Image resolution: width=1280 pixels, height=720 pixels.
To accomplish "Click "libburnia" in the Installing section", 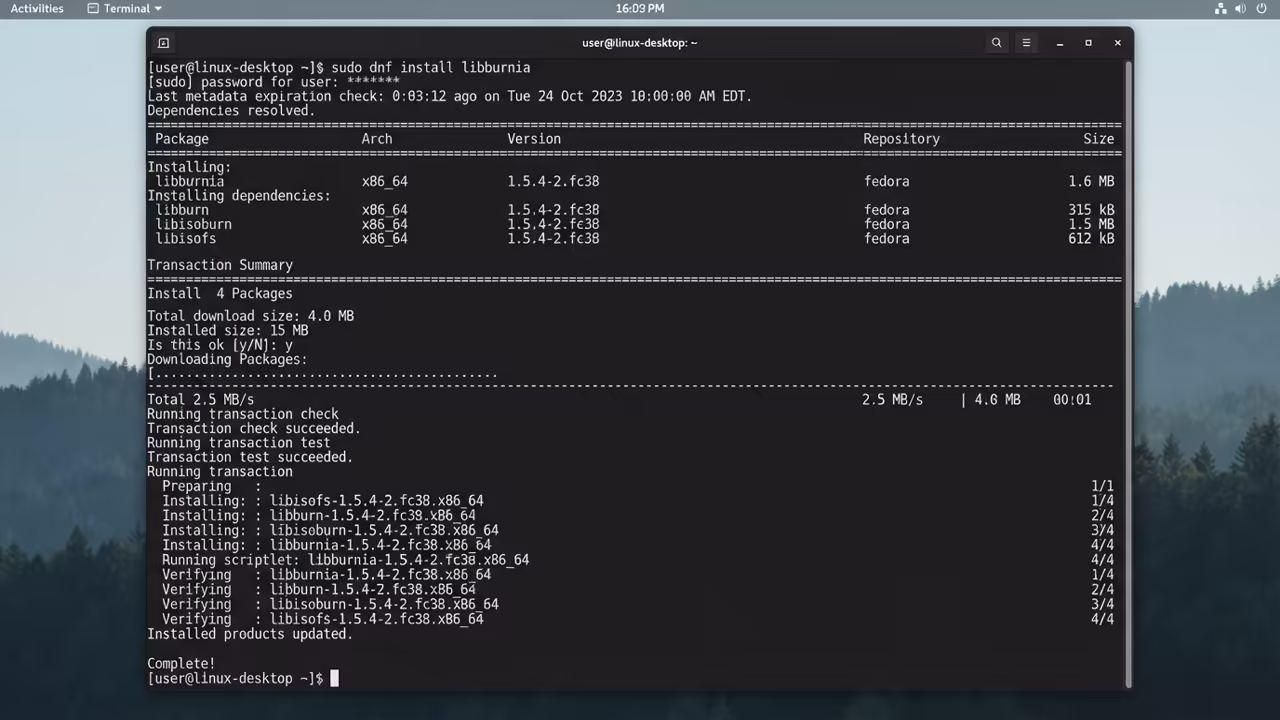I will [x=190, y=182].
